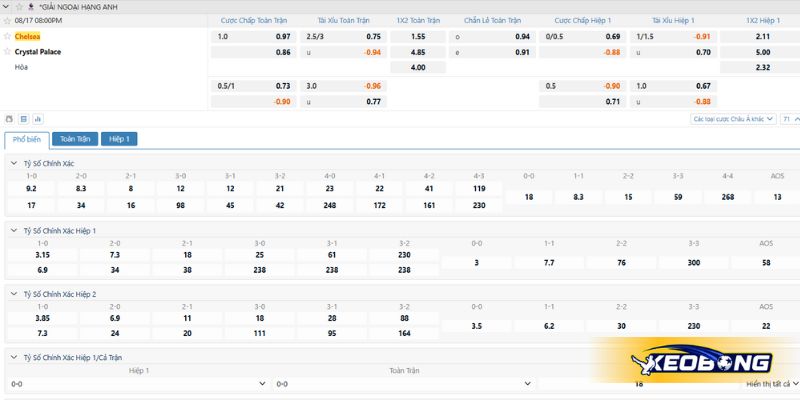Pick full-match correct score 4-0 odds 248
Screen dimensions: 800x400
click(330, 205)
